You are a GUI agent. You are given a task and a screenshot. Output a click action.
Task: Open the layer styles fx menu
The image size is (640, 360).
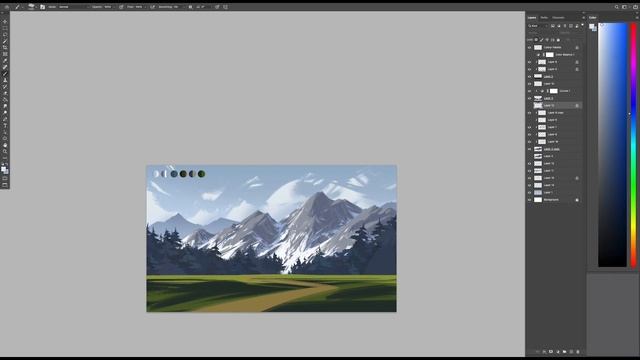(x=544, y=351)
